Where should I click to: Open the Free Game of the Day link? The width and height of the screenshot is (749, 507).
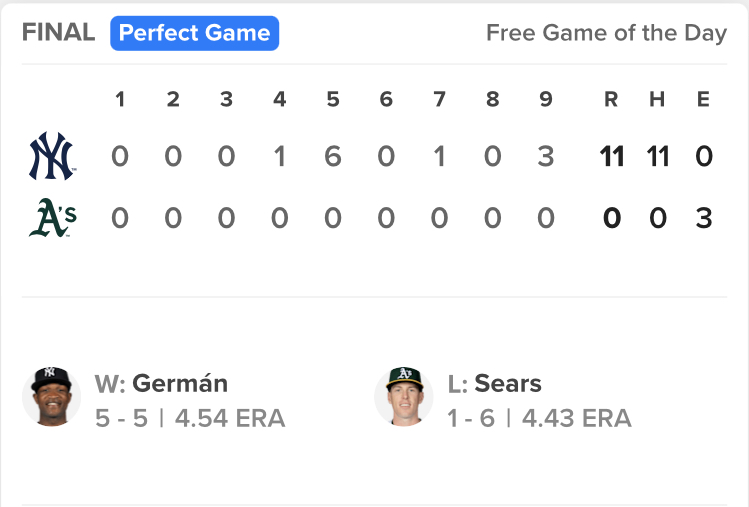point(607,33)
